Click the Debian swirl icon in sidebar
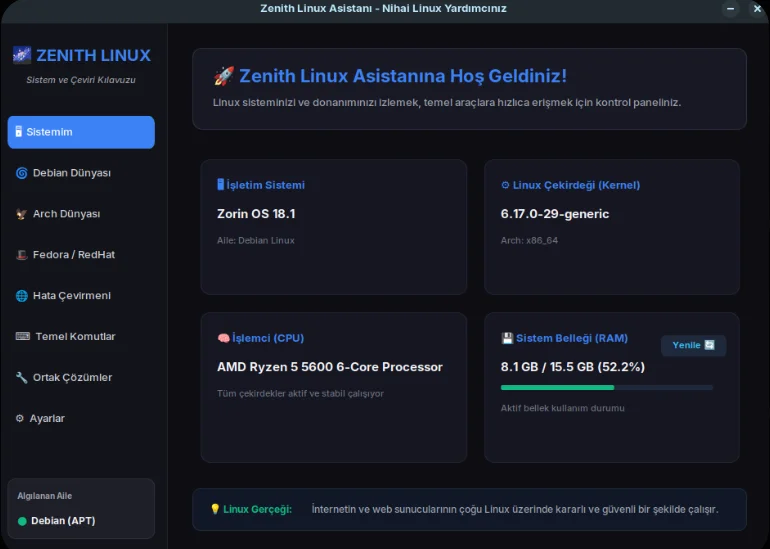Viewport: 770px width, 549px height. coord(22,173)
